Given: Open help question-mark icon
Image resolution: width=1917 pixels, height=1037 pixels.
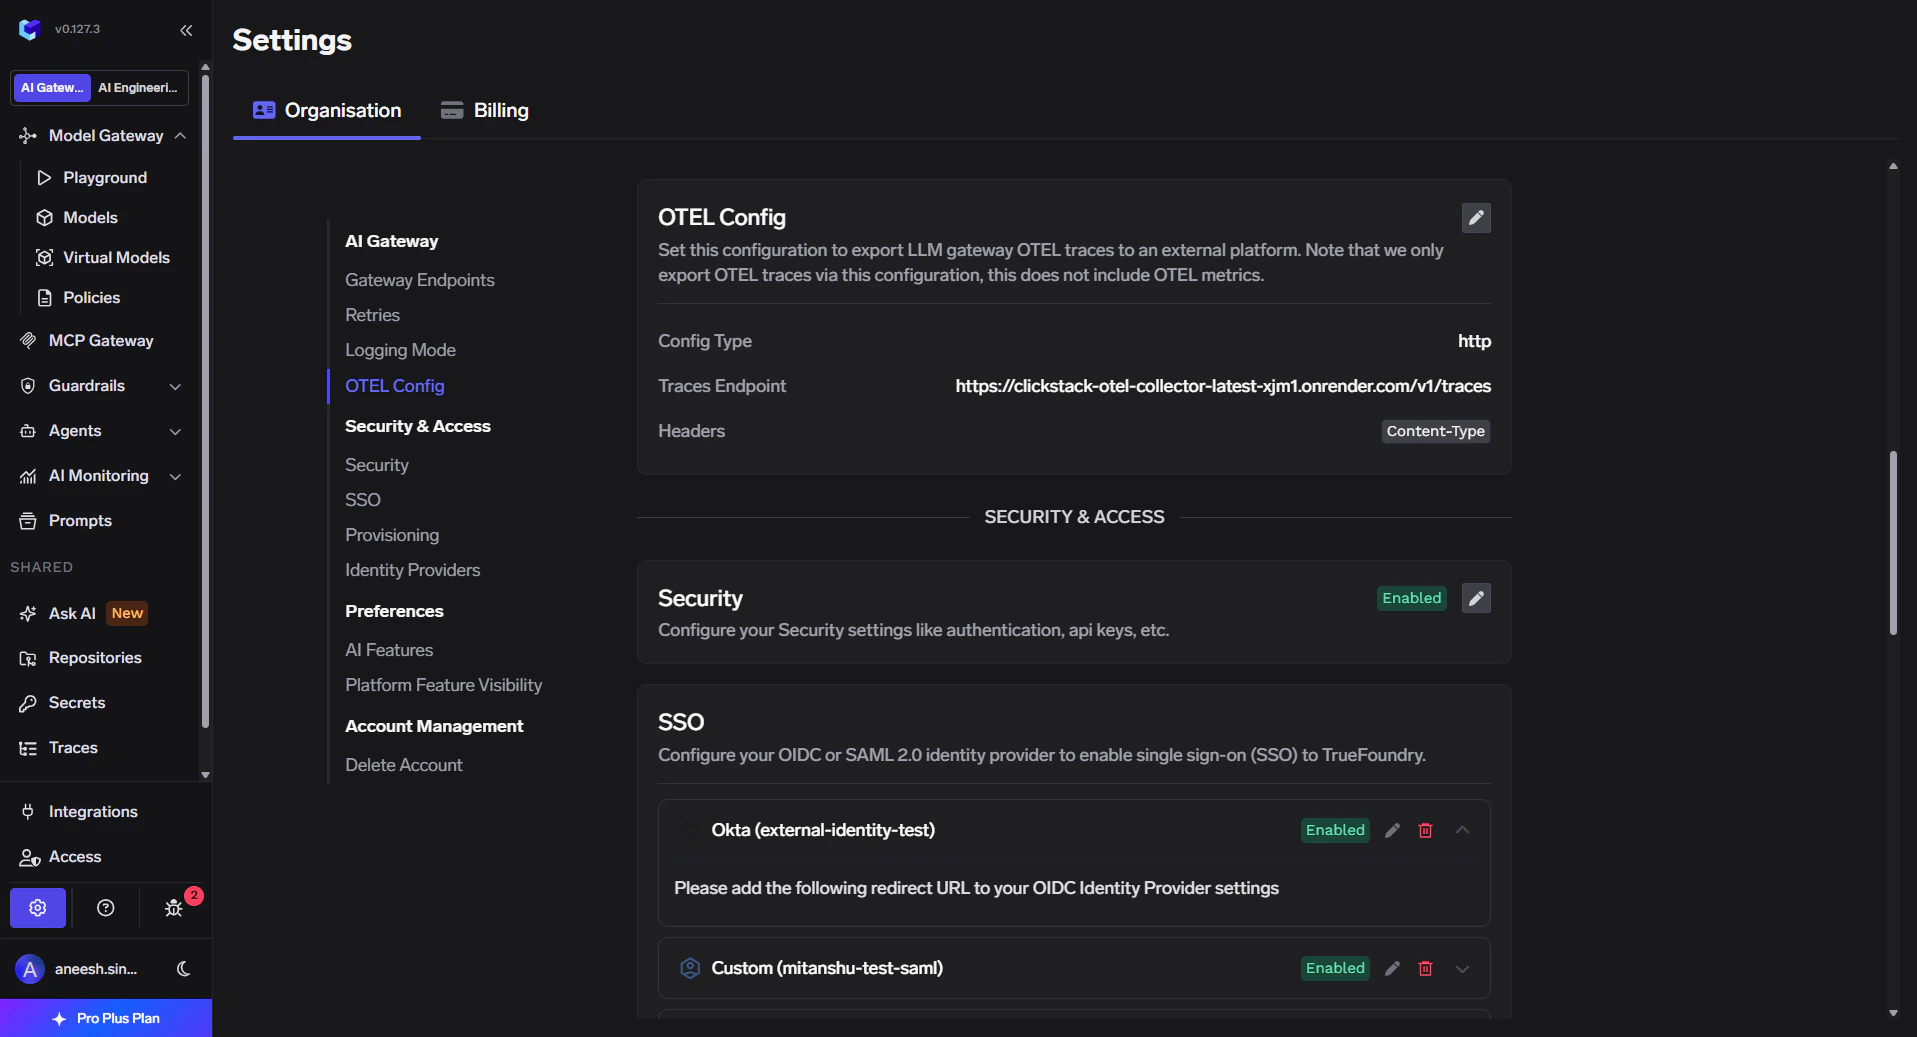Looking at the screenshot, I should click(105, 908).
